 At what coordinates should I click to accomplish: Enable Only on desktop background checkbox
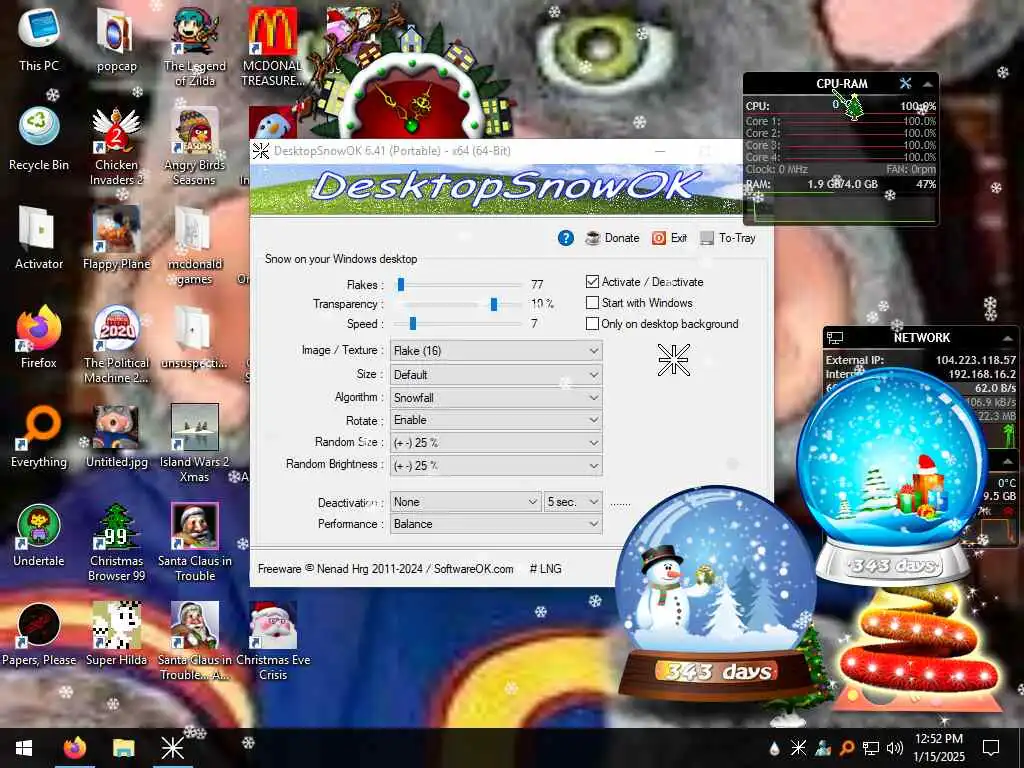592,323
